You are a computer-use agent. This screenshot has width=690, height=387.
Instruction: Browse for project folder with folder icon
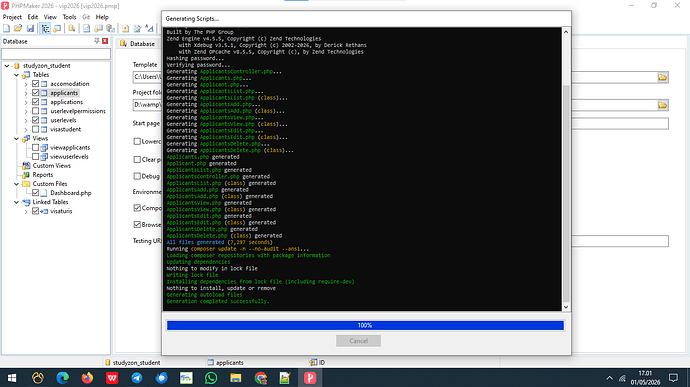click(x=663, y=105)
